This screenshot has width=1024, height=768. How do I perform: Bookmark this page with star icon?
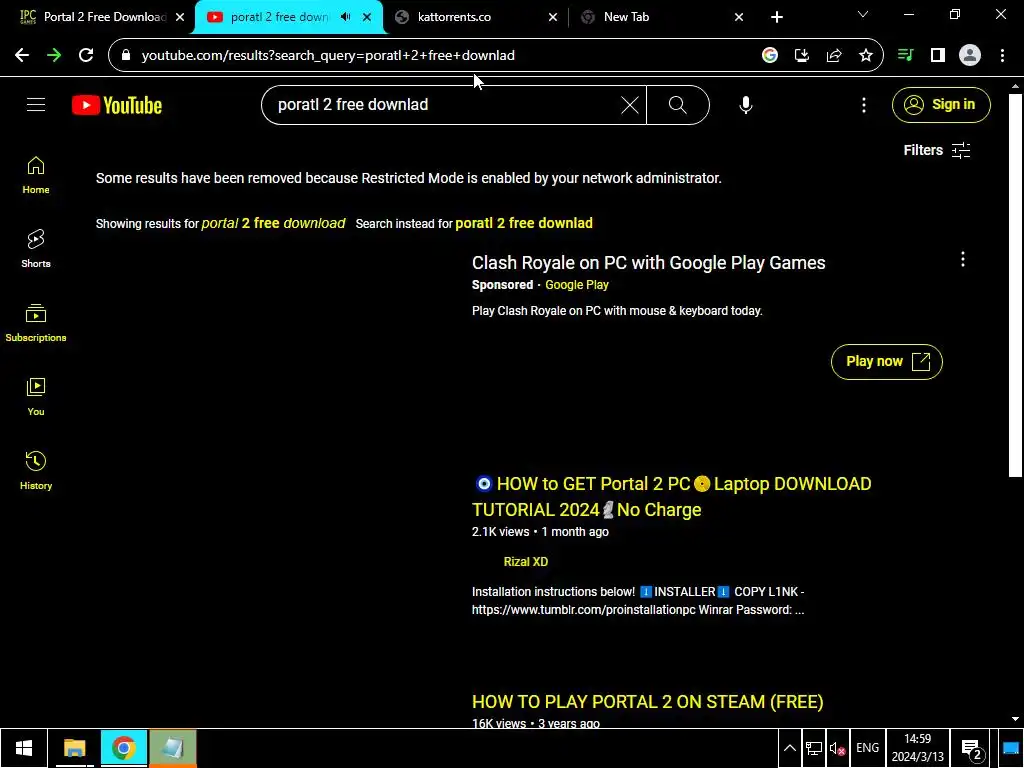coord(866,56)
